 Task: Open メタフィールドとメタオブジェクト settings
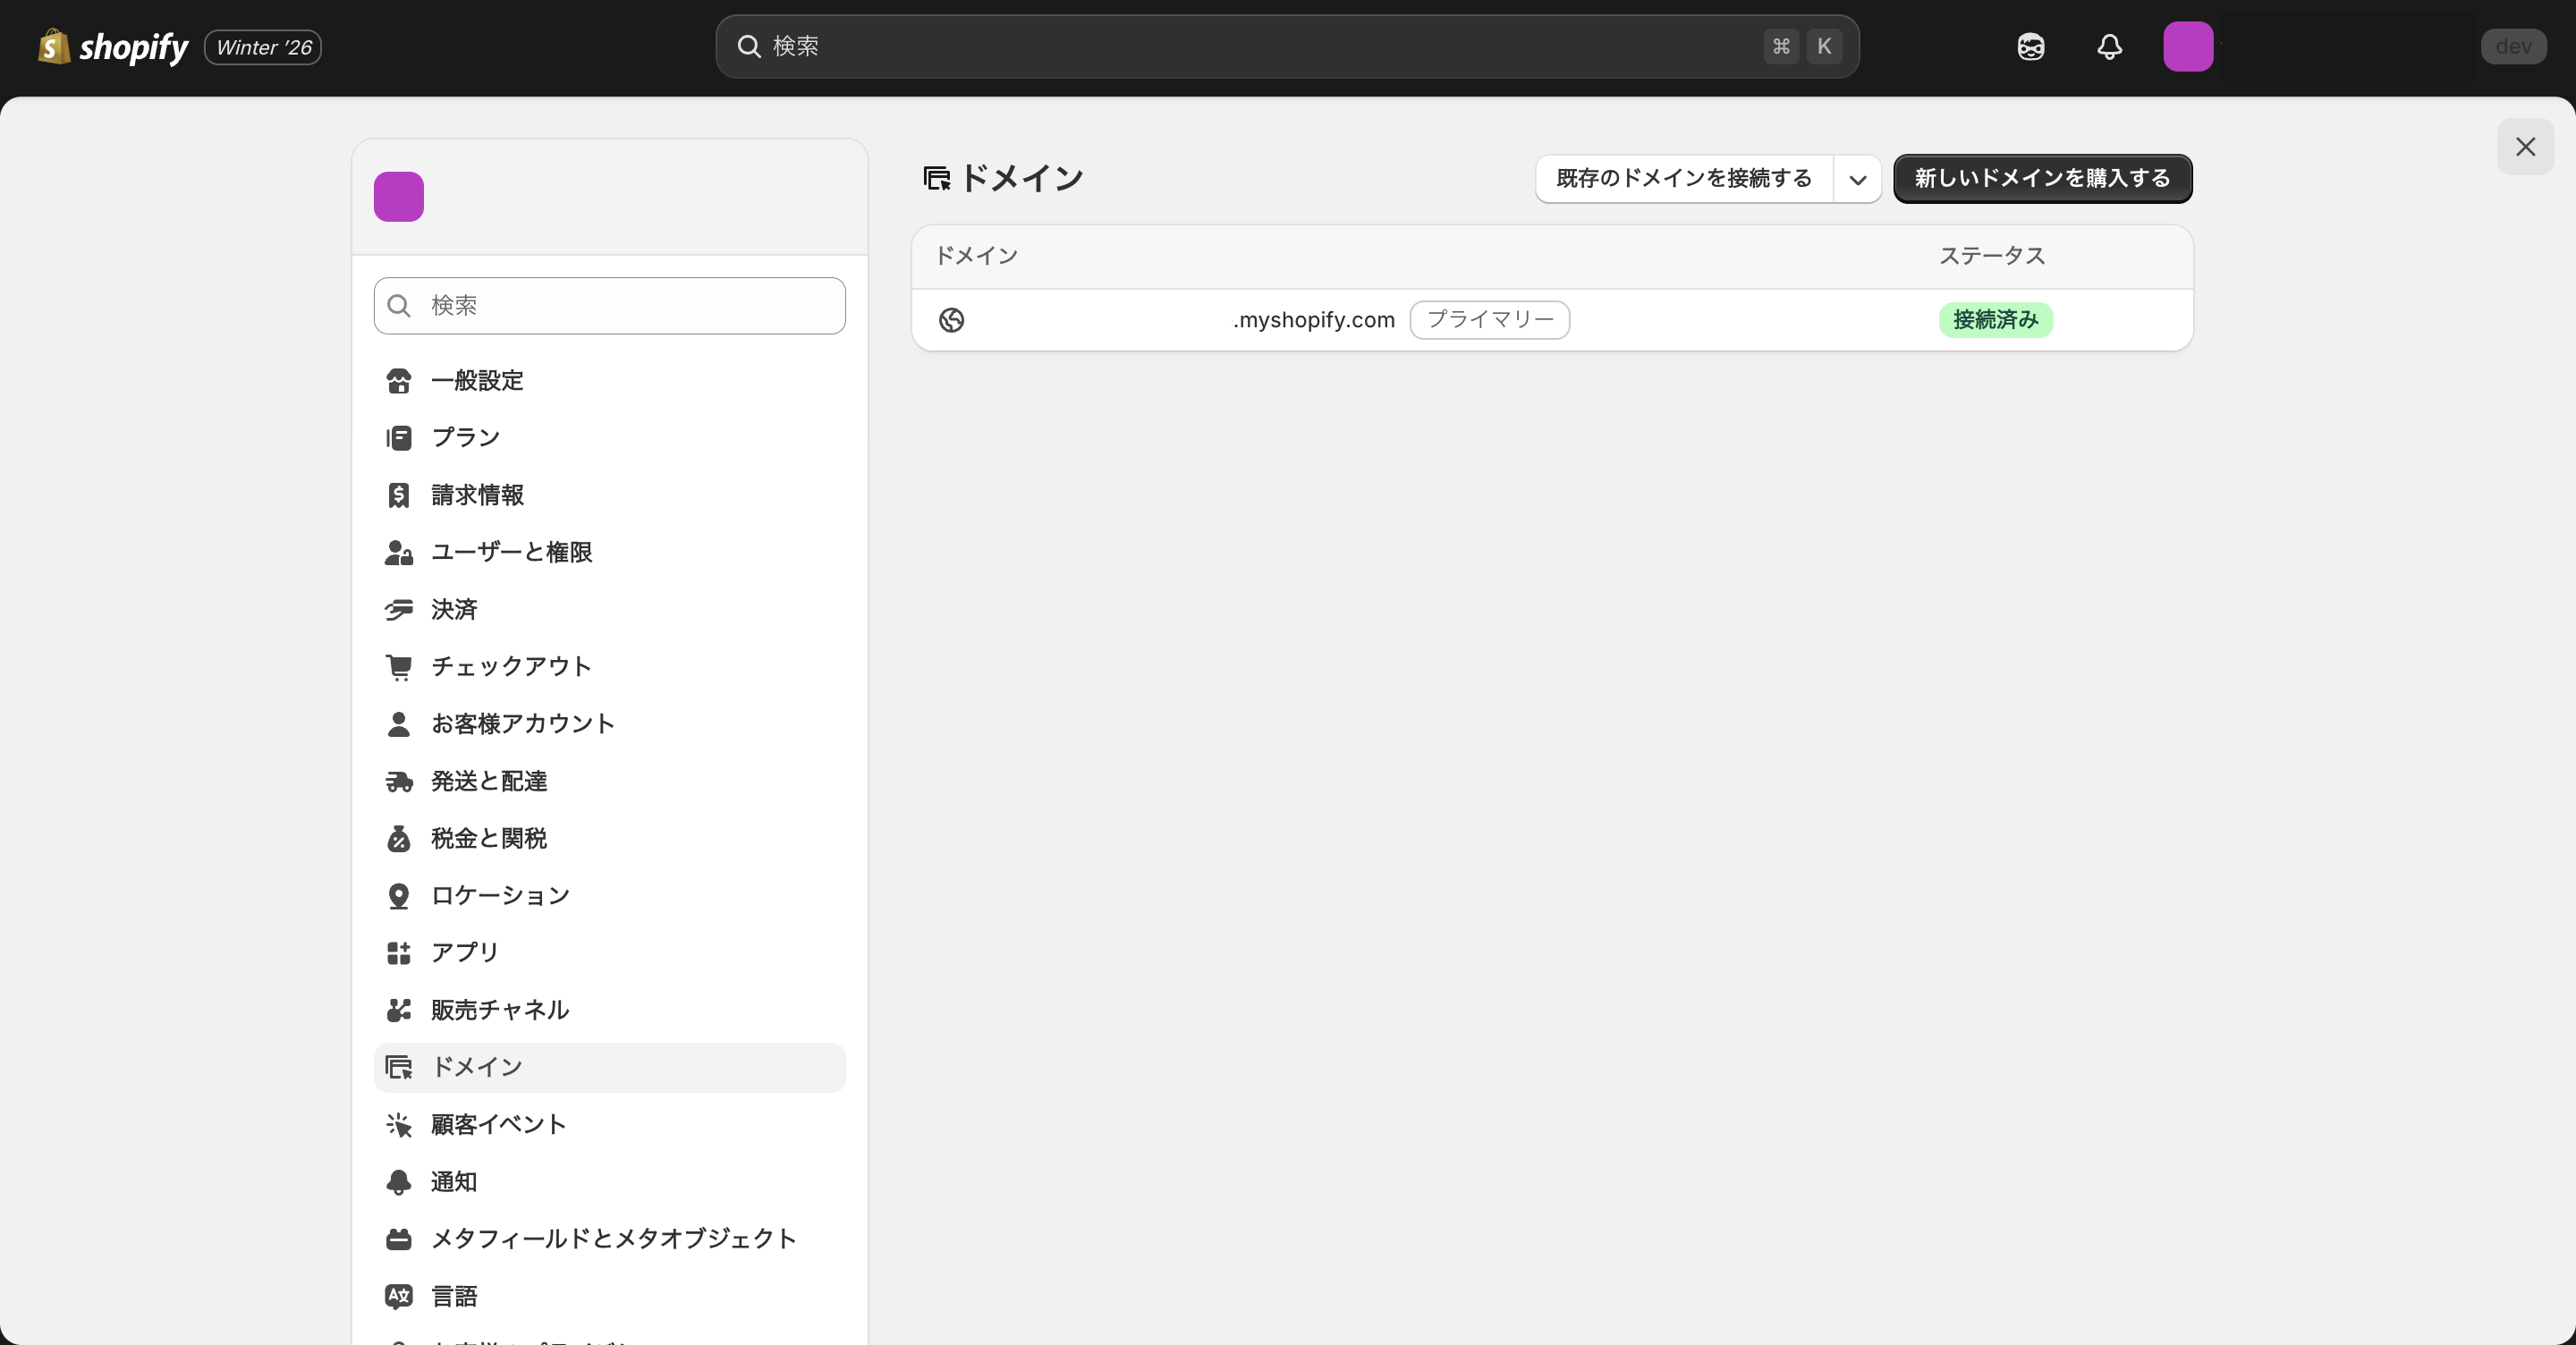coord(613,1238)
